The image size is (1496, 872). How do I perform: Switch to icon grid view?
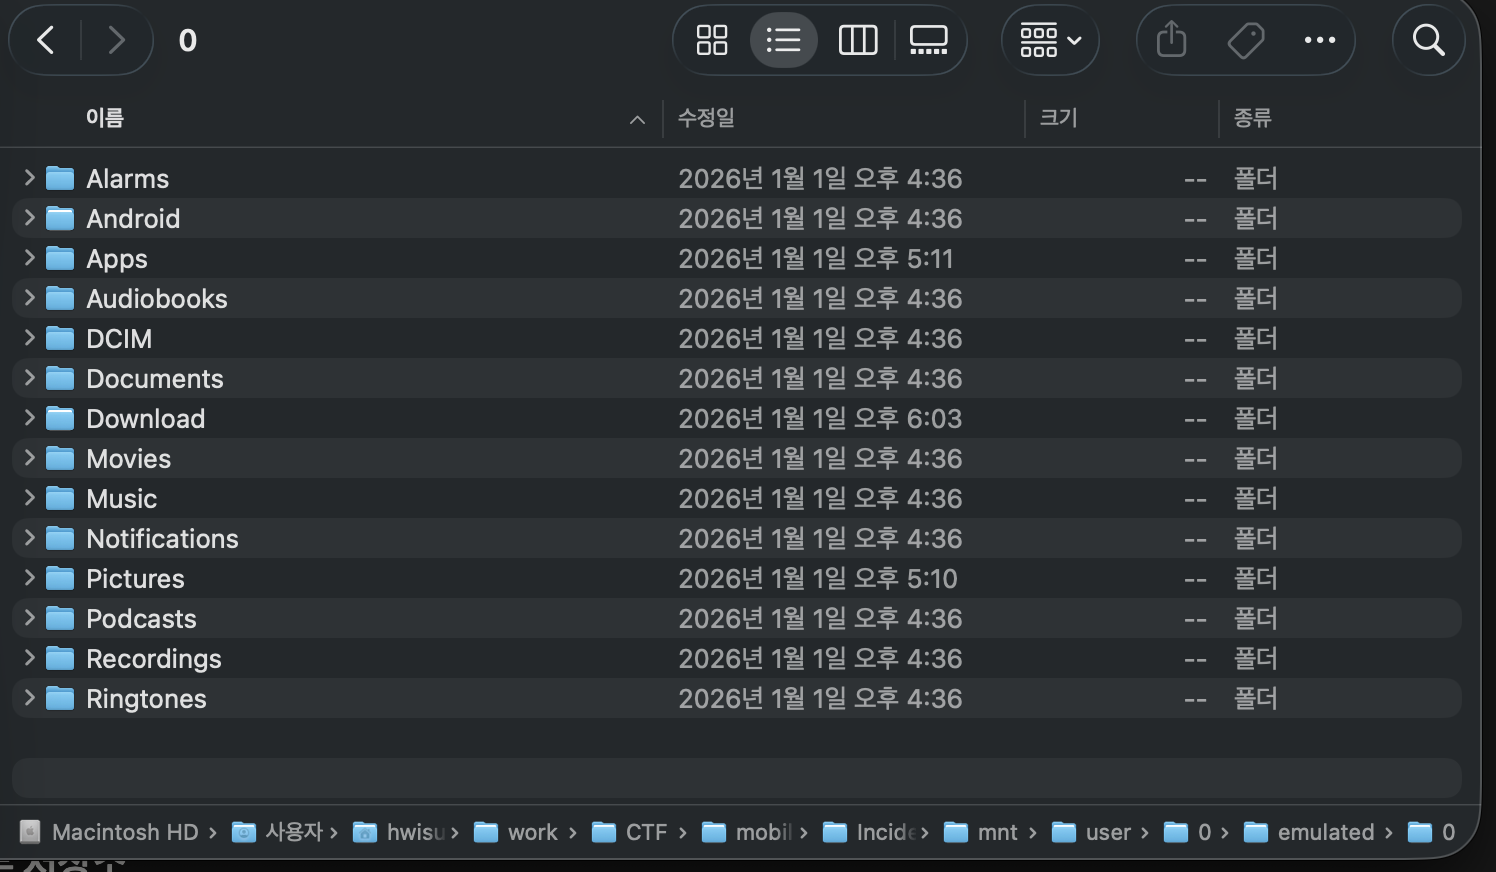coord(712,40)
